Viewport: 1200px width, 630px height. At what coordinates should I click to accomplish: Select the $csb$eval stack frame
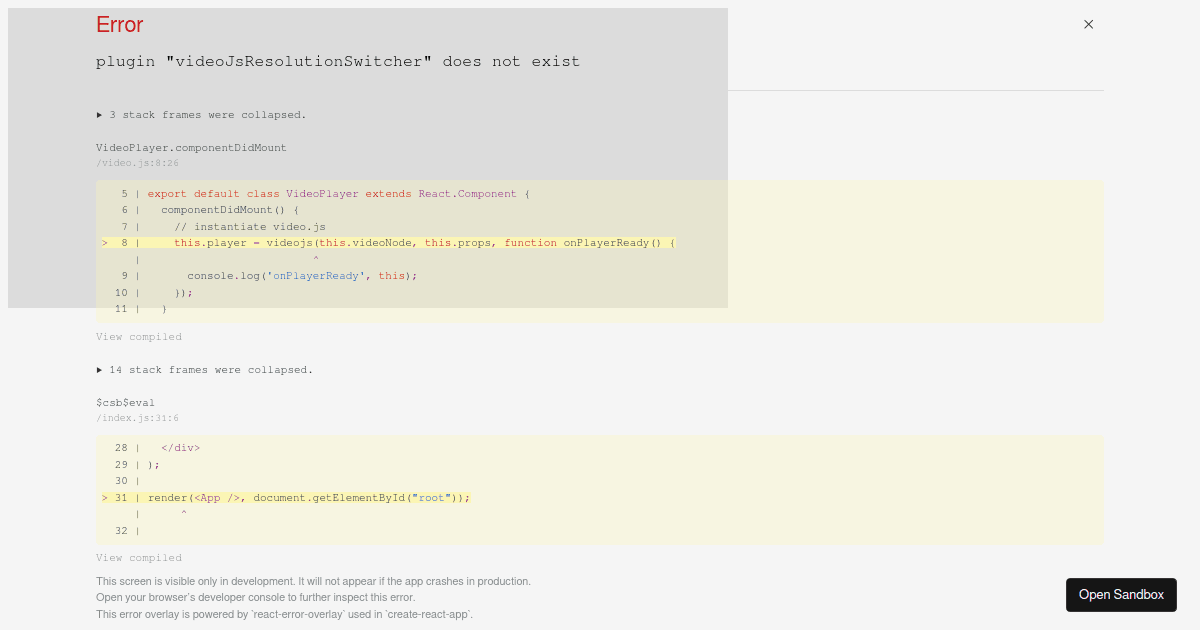point(125,402)
